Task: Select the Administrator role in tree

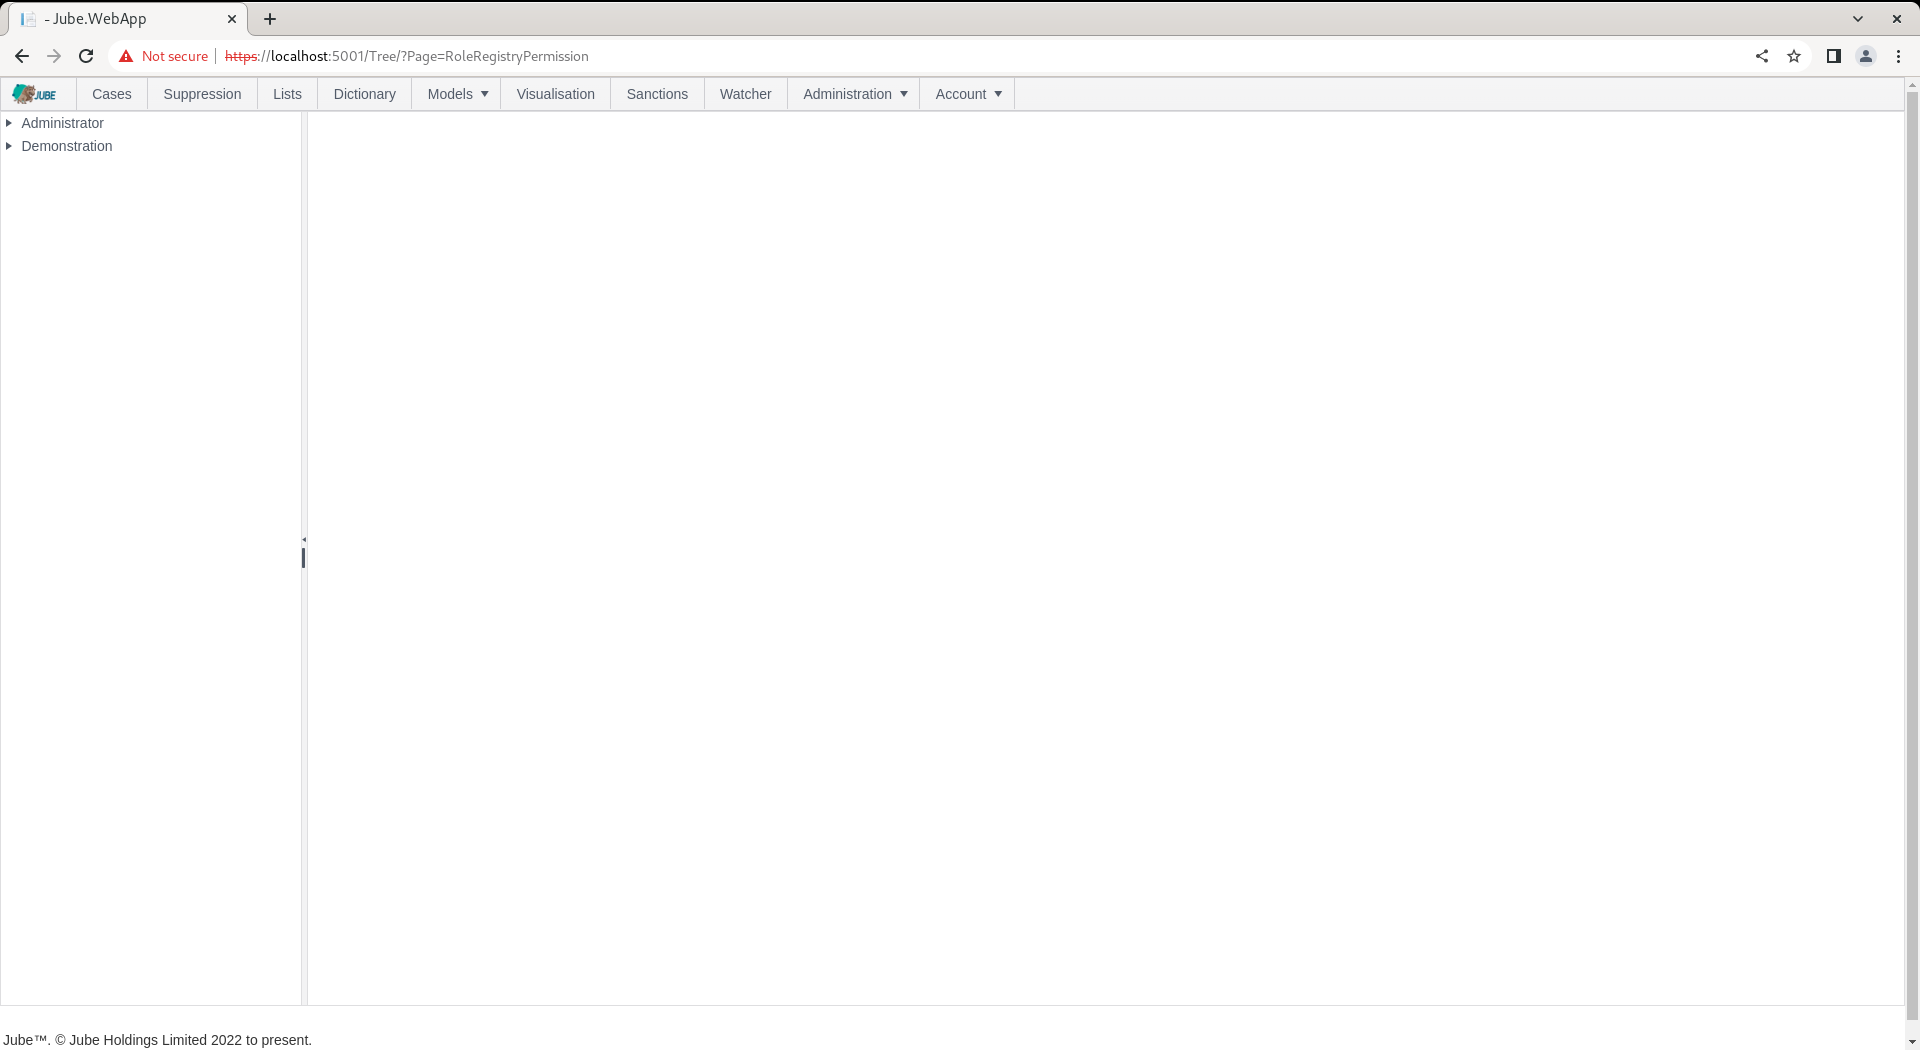Action: 62,123
